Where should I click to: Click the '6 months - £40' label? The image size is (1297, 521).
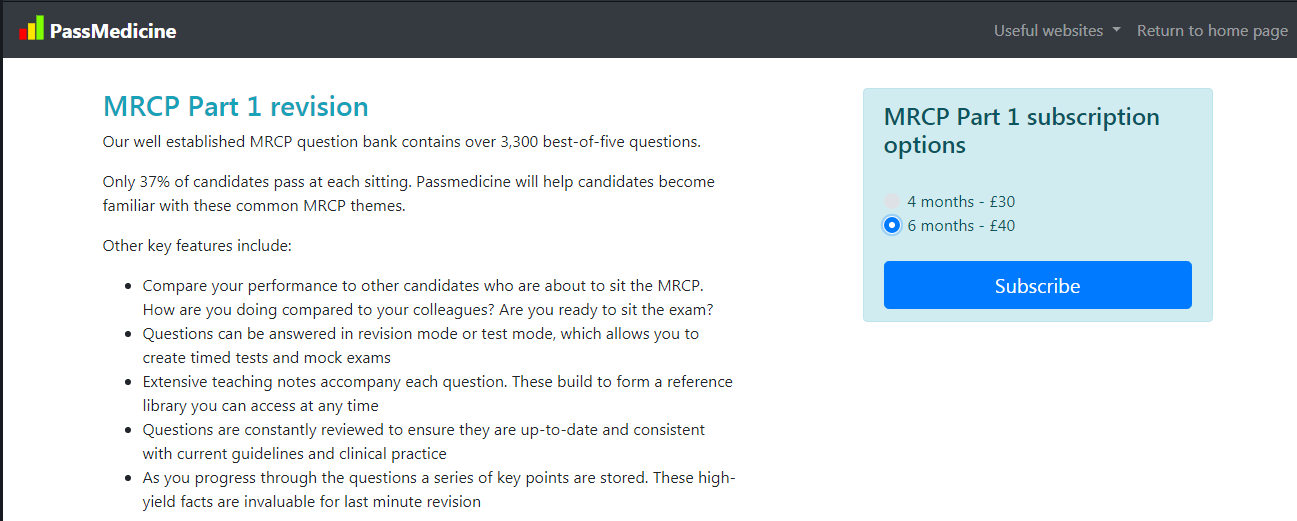tap(961, 225)
